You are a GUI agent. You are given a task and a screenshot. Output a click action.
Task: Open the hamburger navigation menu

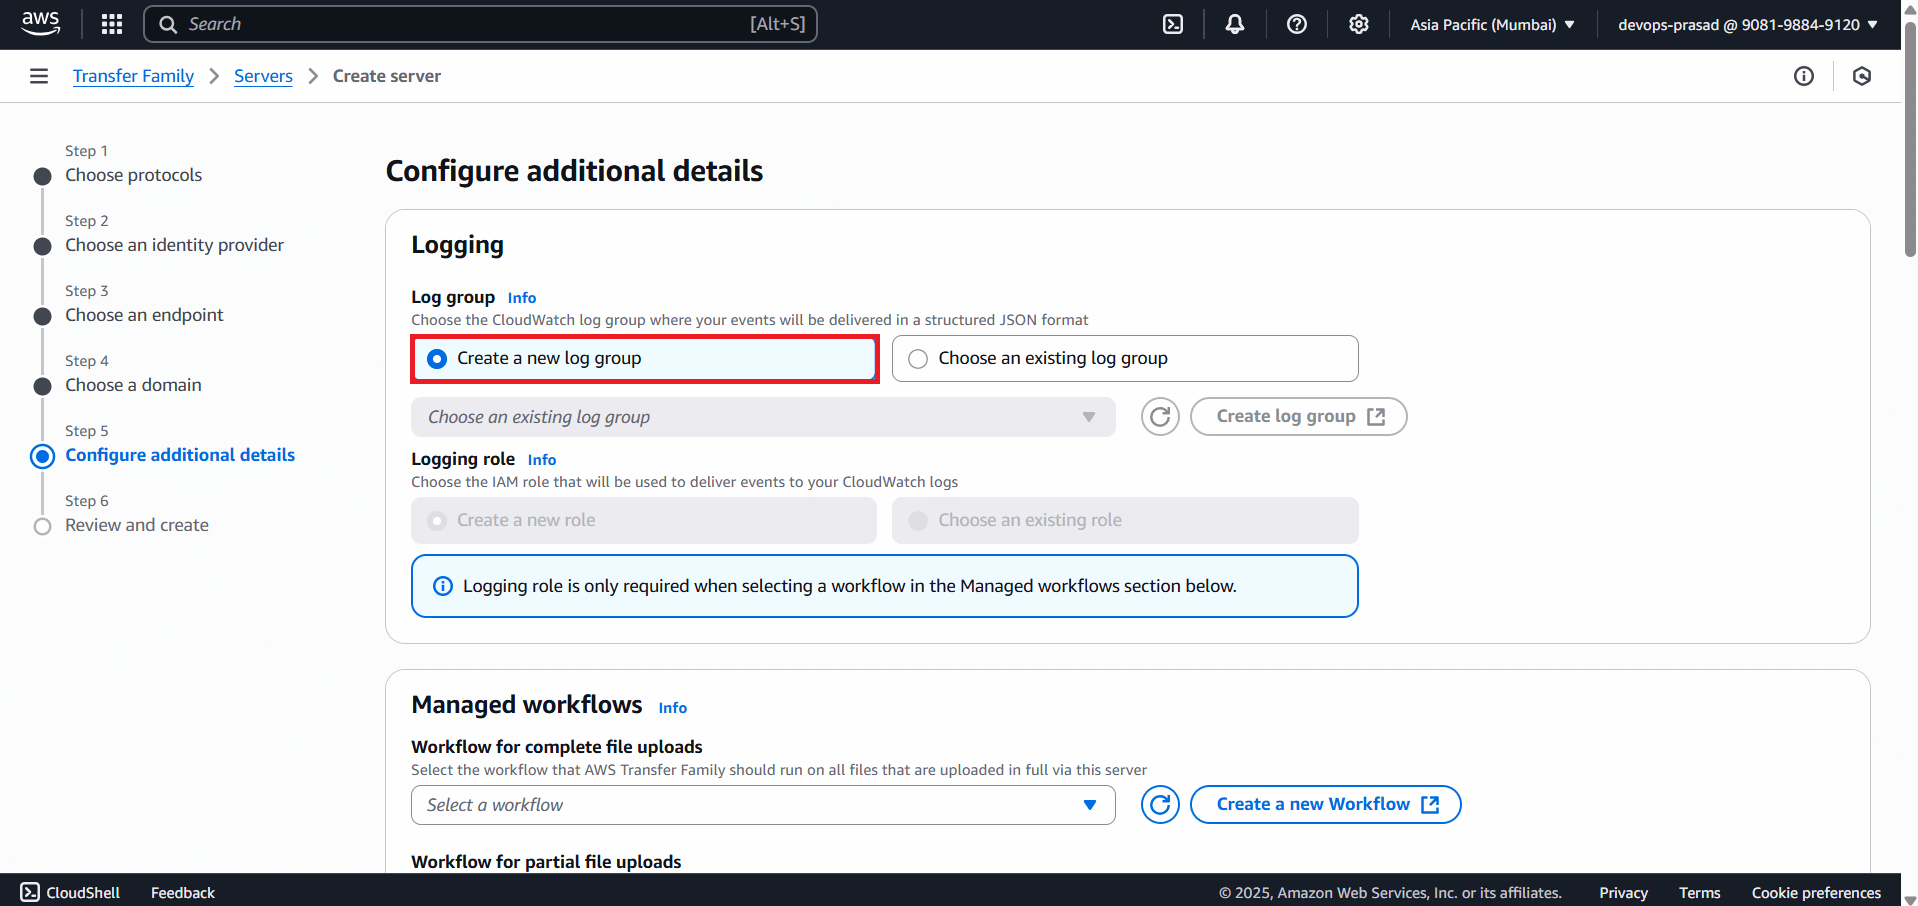point(38,75)
